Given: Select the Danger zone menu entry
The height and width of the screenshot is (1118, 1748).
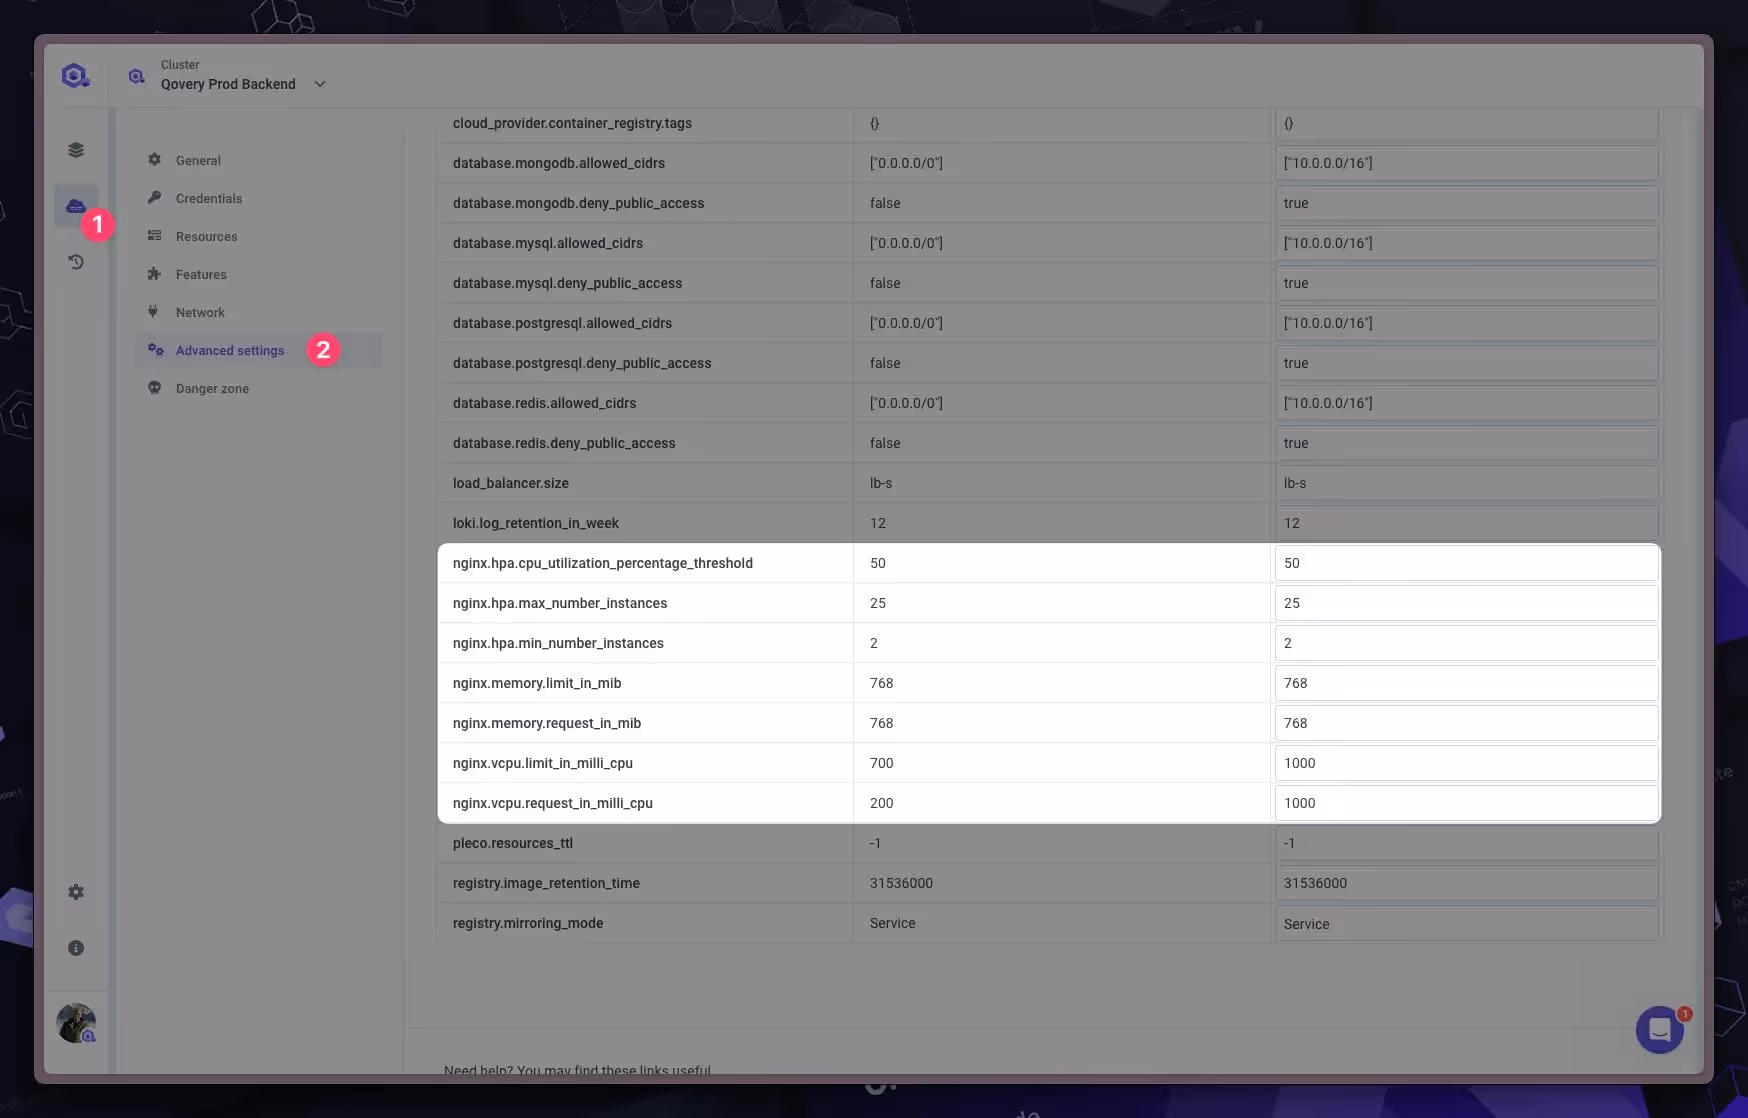Looking at the screenshot, I should coord(210,388).
